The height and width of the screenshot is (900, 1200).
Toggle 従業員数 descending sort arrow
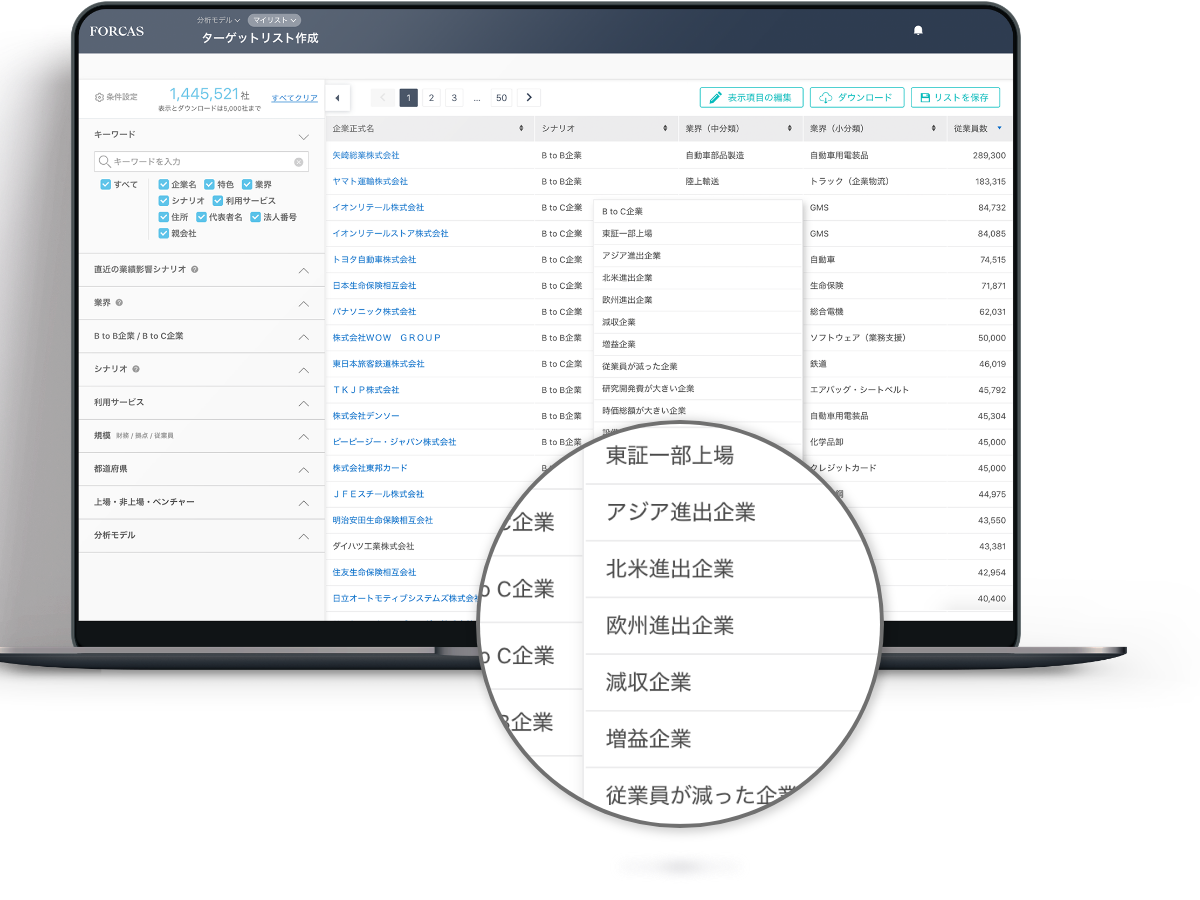tap(999, 128)
